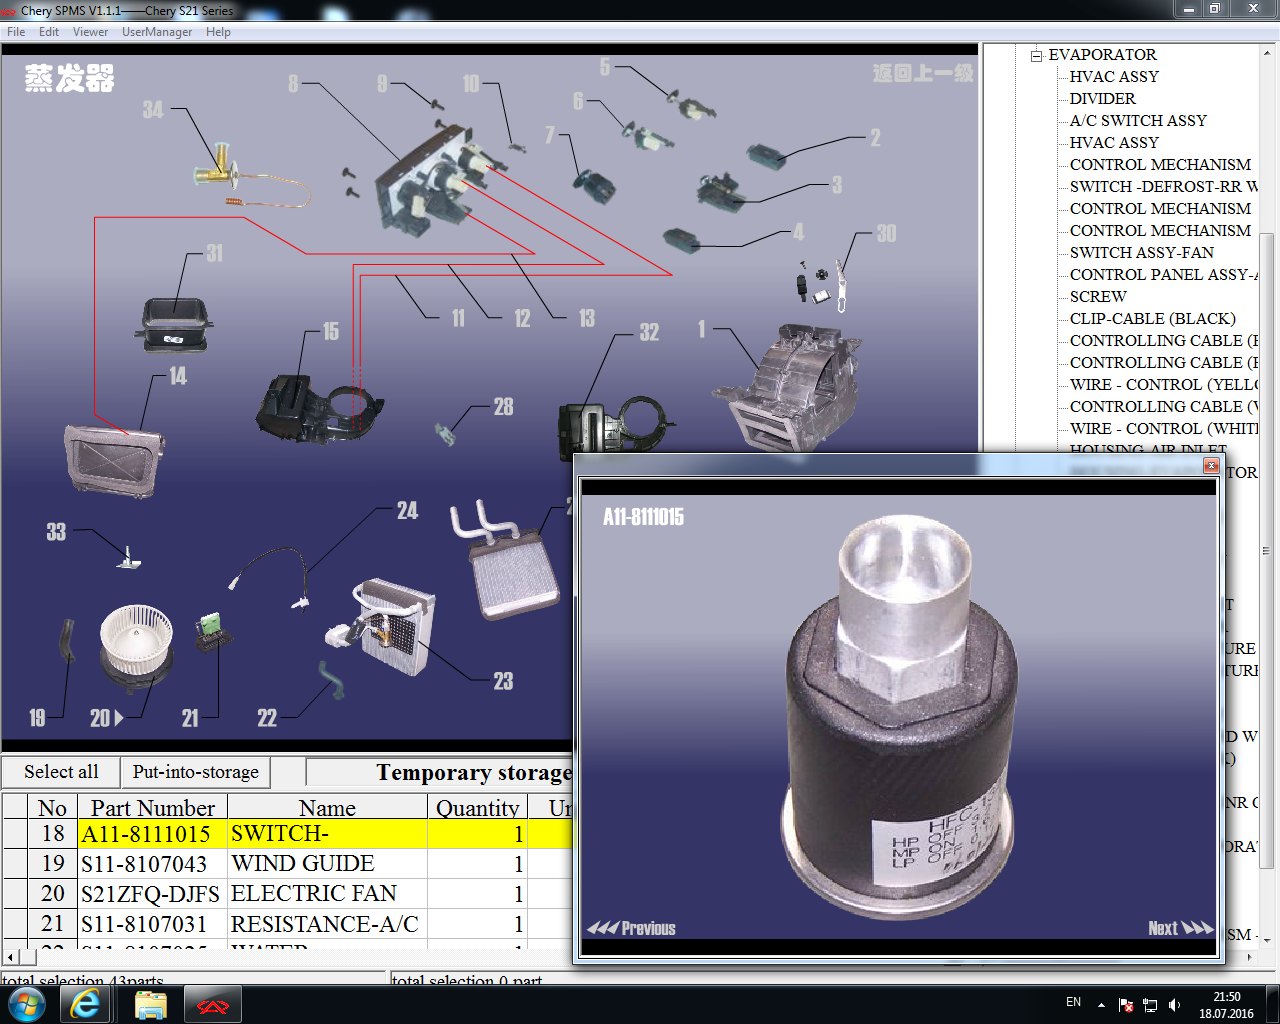Select SCREW in the parts tree
The height and width of the screenshot is (1024, 1280).
click(1098, 297)
